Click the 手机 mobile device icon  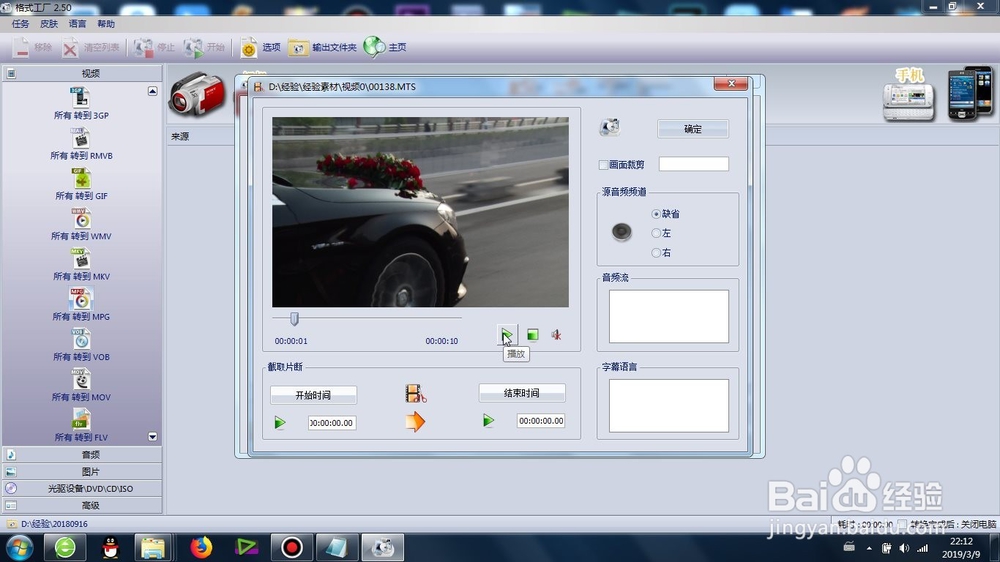[909, 94]
